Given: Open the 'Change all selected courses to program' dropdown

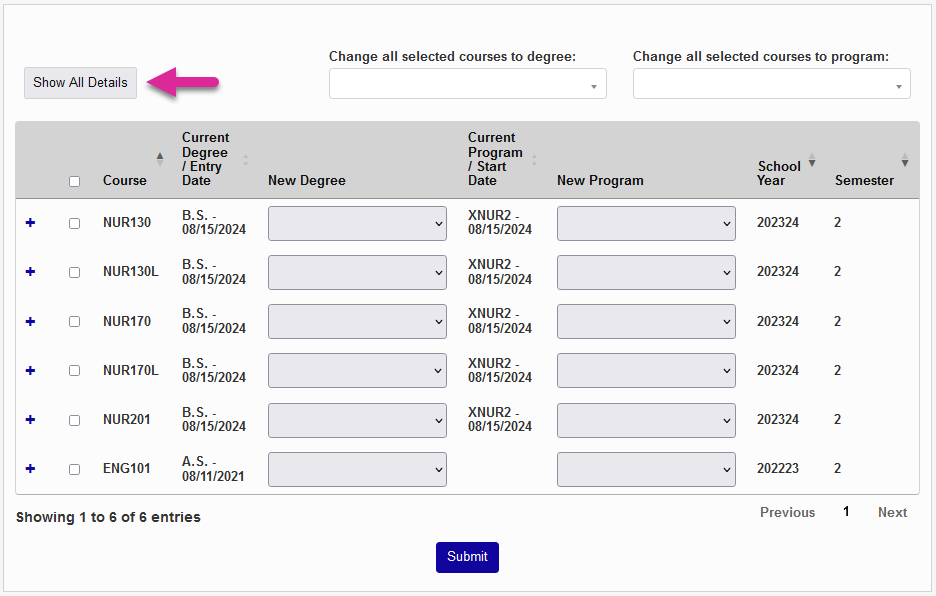Looking at the screenshot, I should click(x=771, y=83).
